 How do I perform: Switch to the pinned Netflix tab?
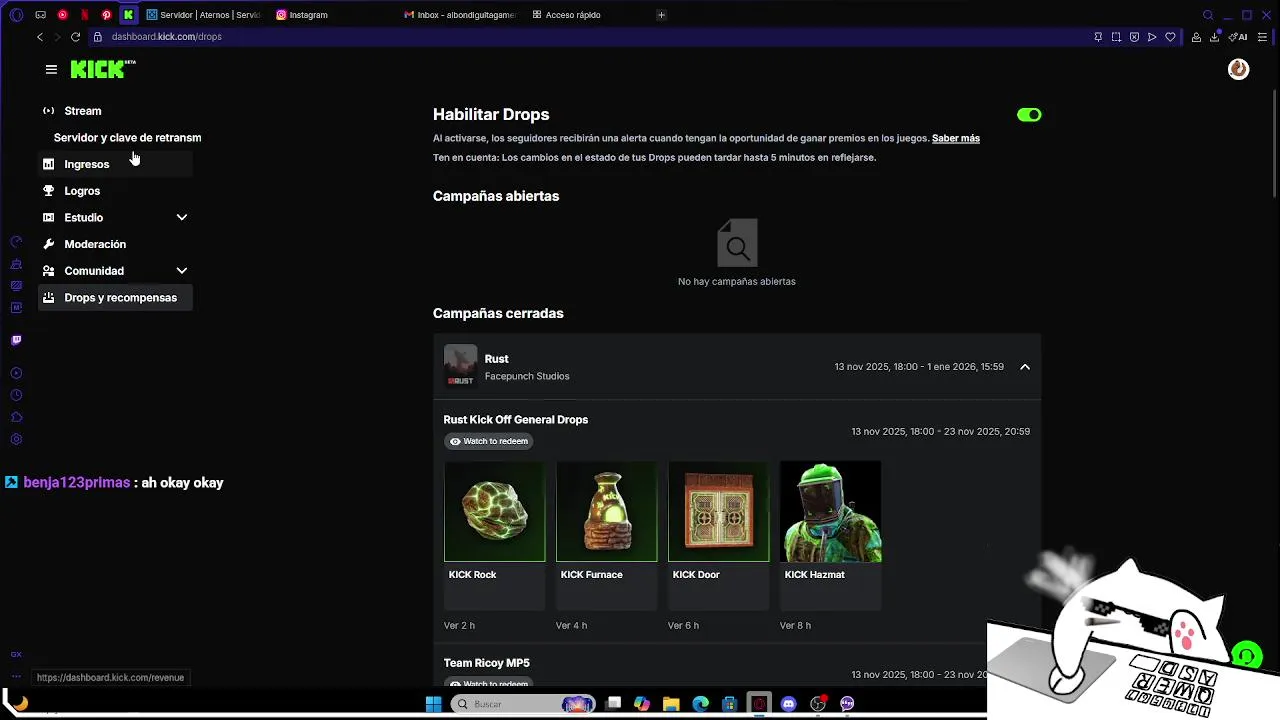[84, 15]
